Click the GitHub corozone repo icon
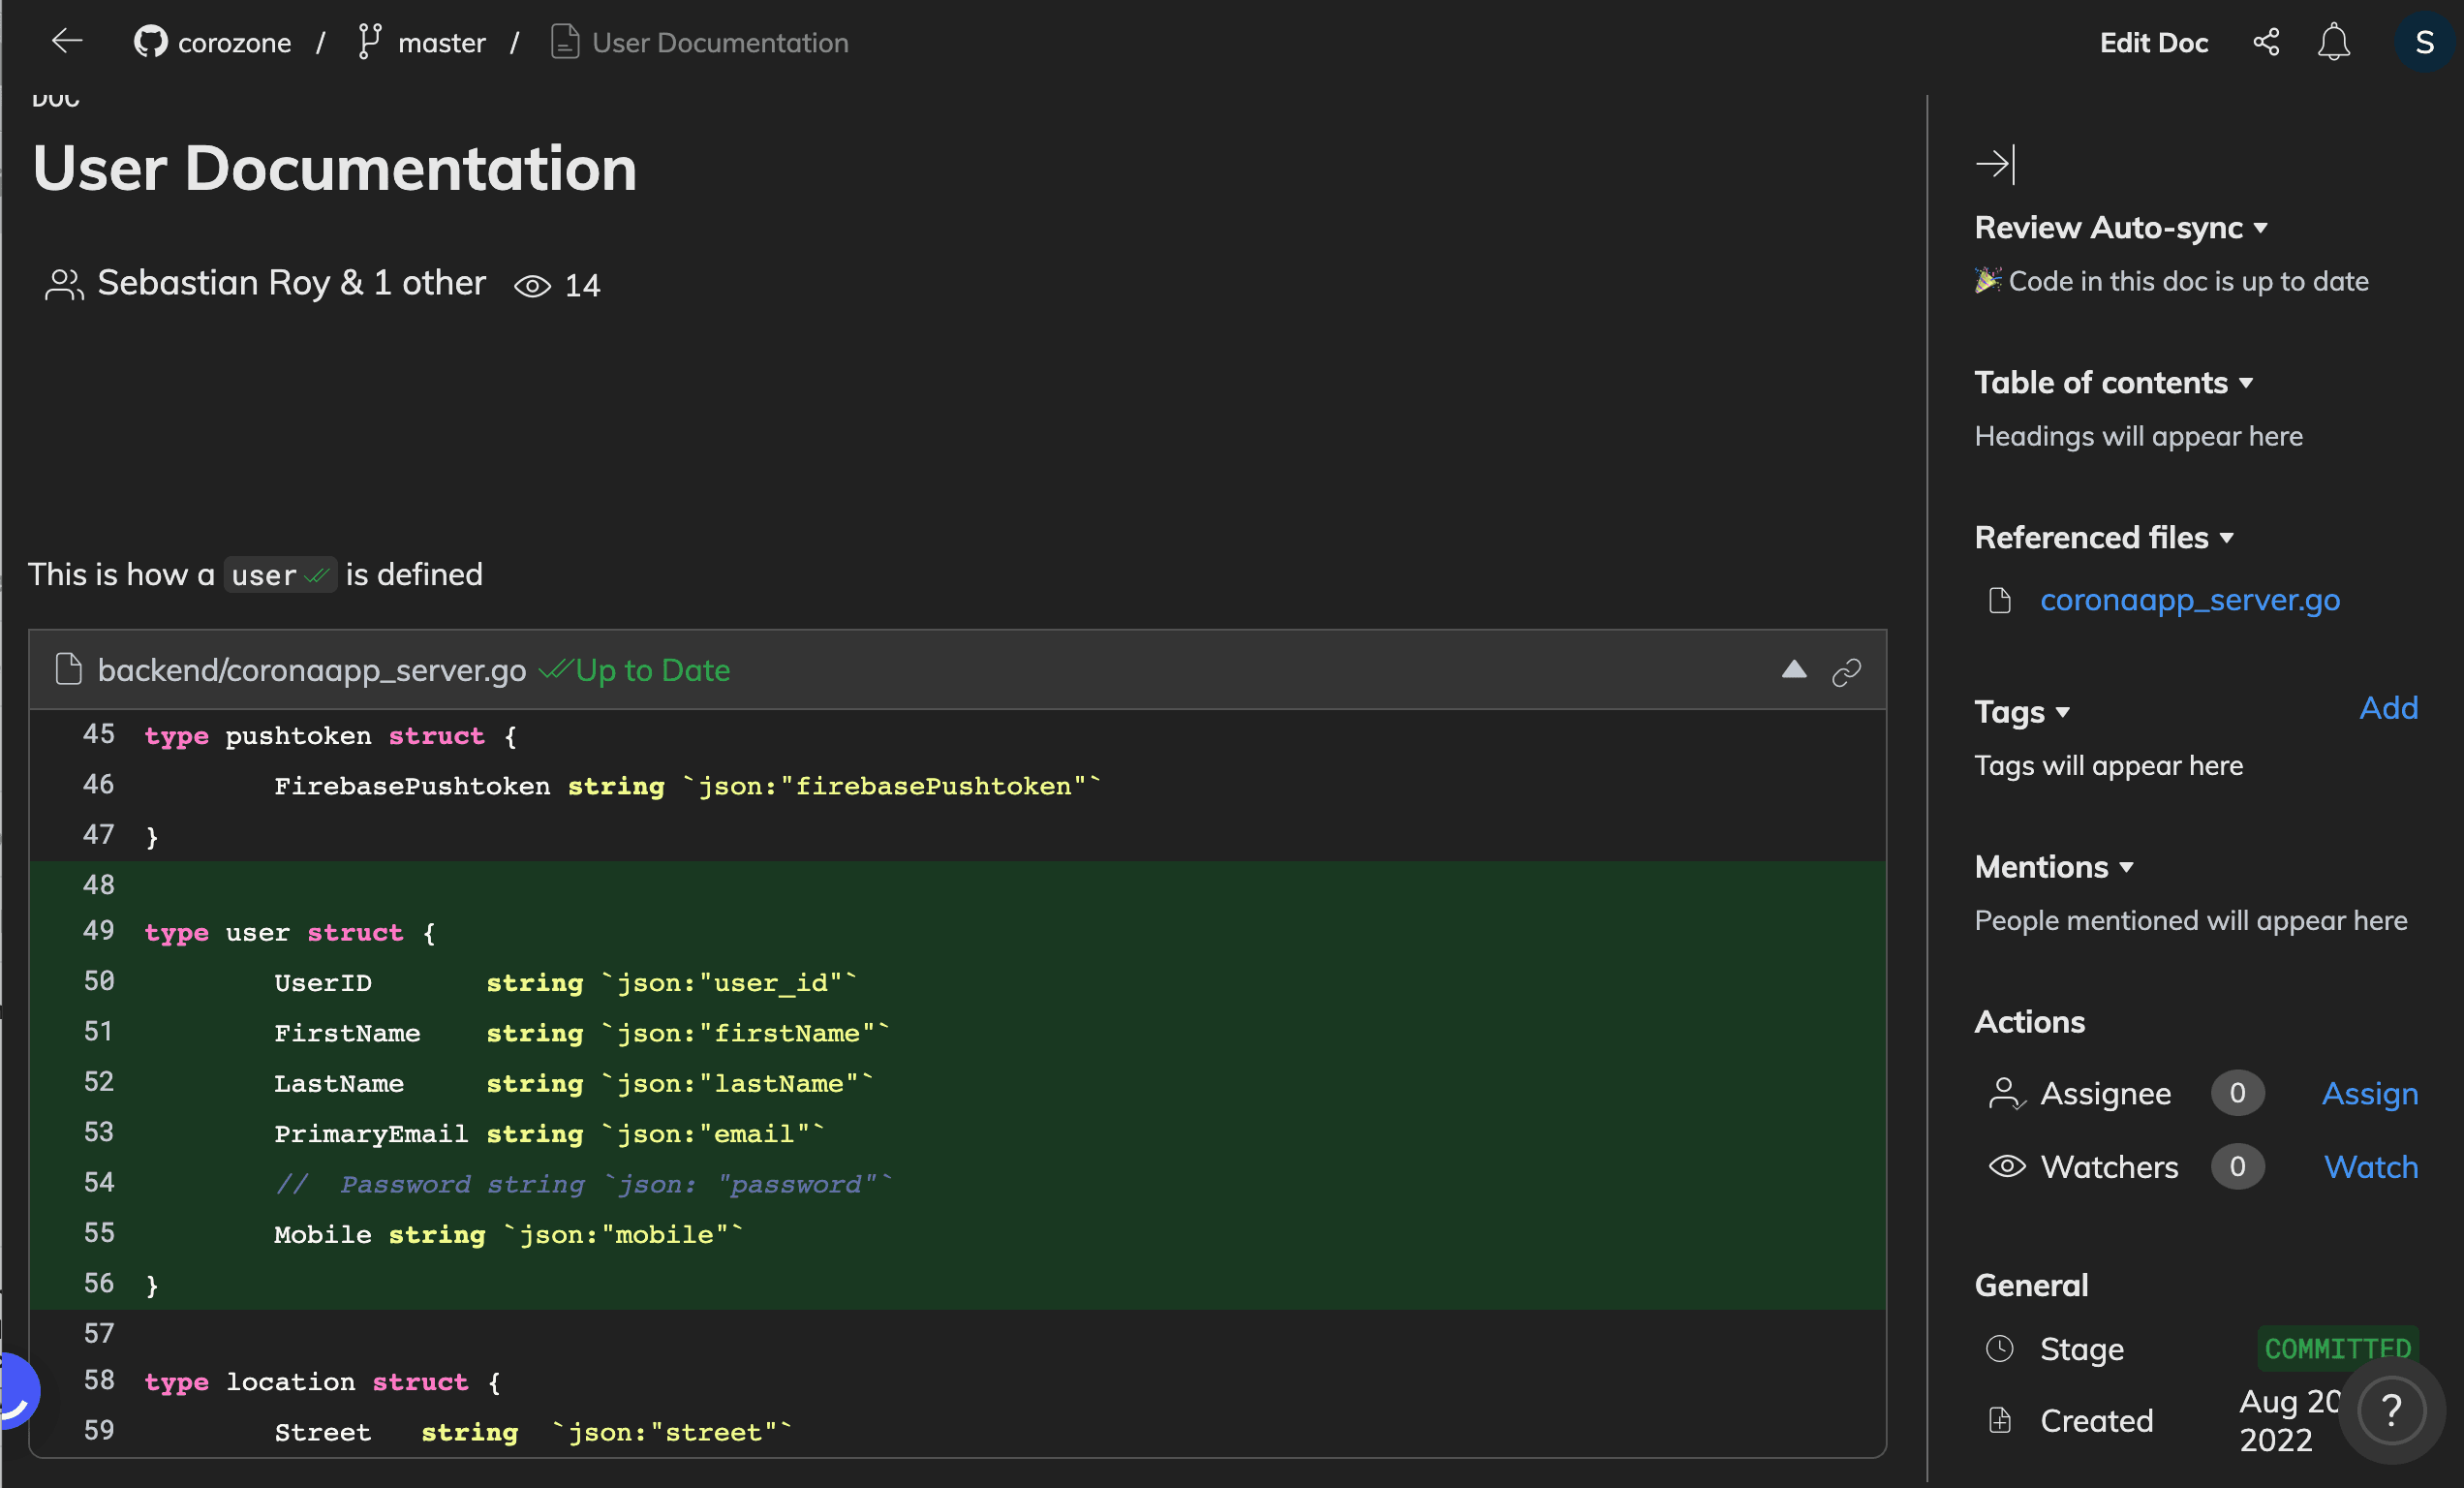 coord(150,42)
